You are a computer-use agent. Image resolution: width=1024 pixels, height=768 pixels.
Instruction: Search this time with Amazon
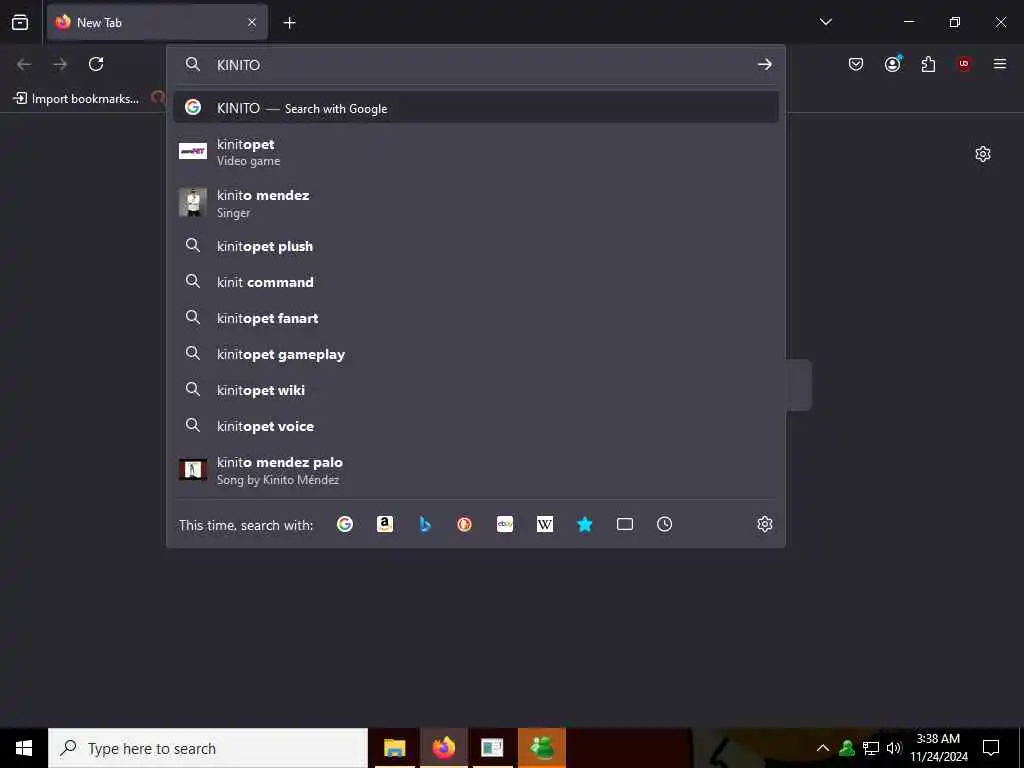click(x=385, y=524)
